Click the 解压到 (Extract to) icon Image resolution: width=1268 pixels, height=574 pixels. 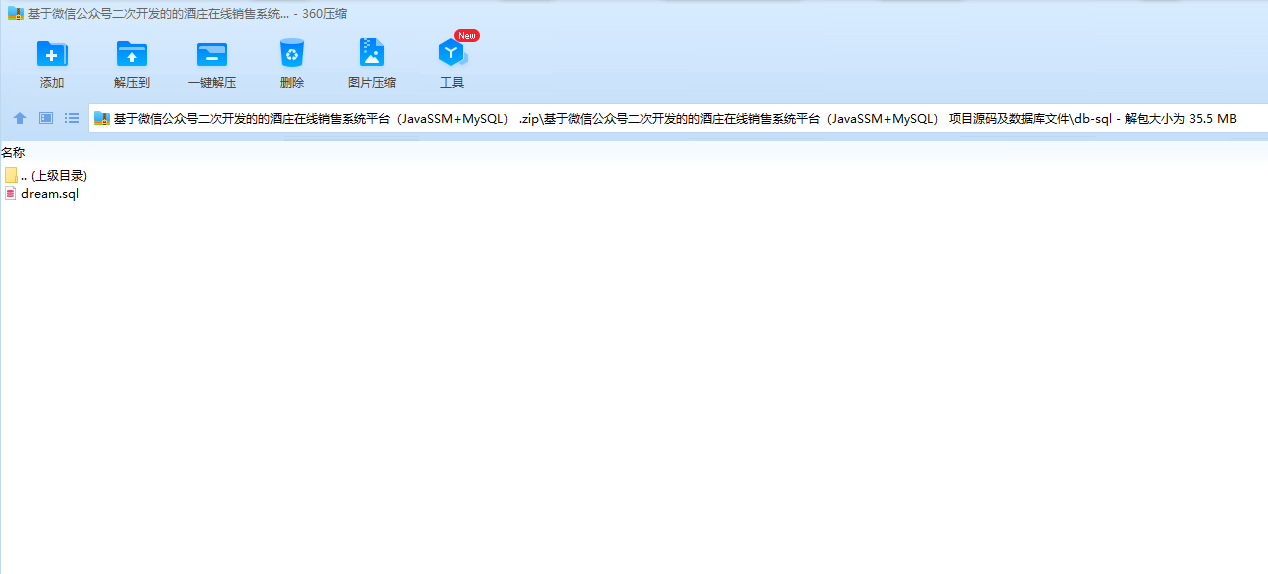coord(132,54)
